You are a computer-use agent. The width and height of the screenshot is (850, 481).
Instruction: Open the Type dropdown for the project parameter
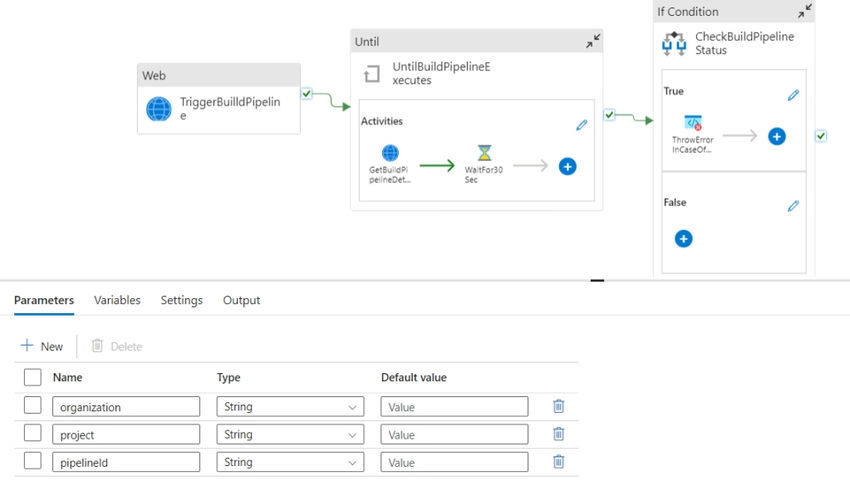(290, 434)
